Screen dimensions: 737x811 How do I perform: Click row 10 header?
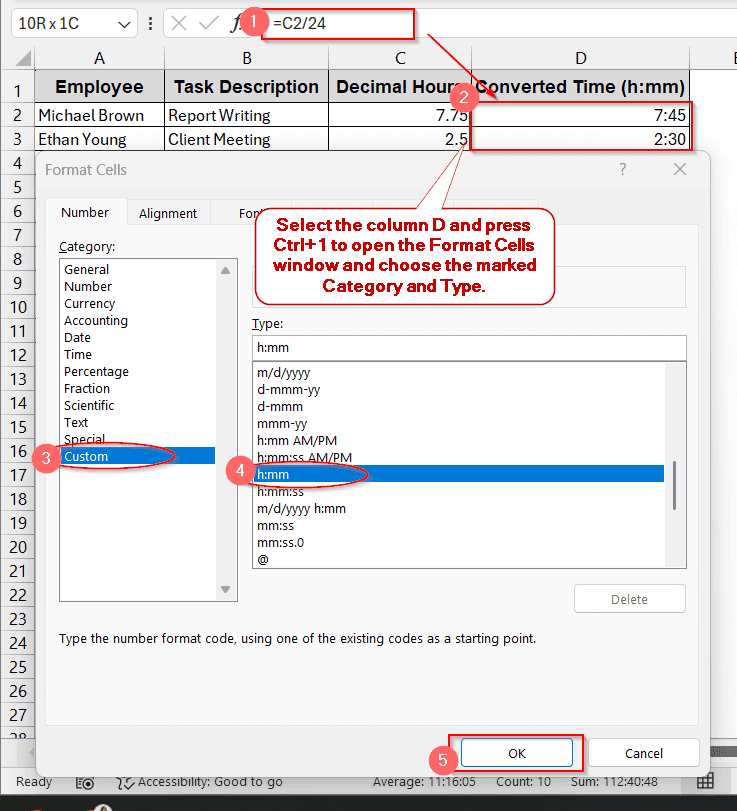[x=18, y=307]
